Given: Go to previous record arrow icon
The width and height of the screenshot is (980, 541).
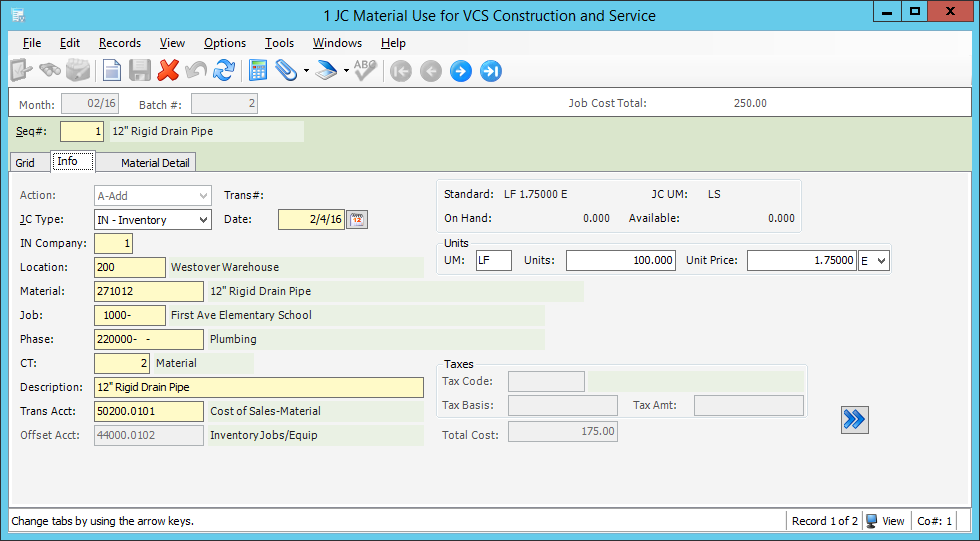Looking at the screenshot, I should (x=431, y=71).
